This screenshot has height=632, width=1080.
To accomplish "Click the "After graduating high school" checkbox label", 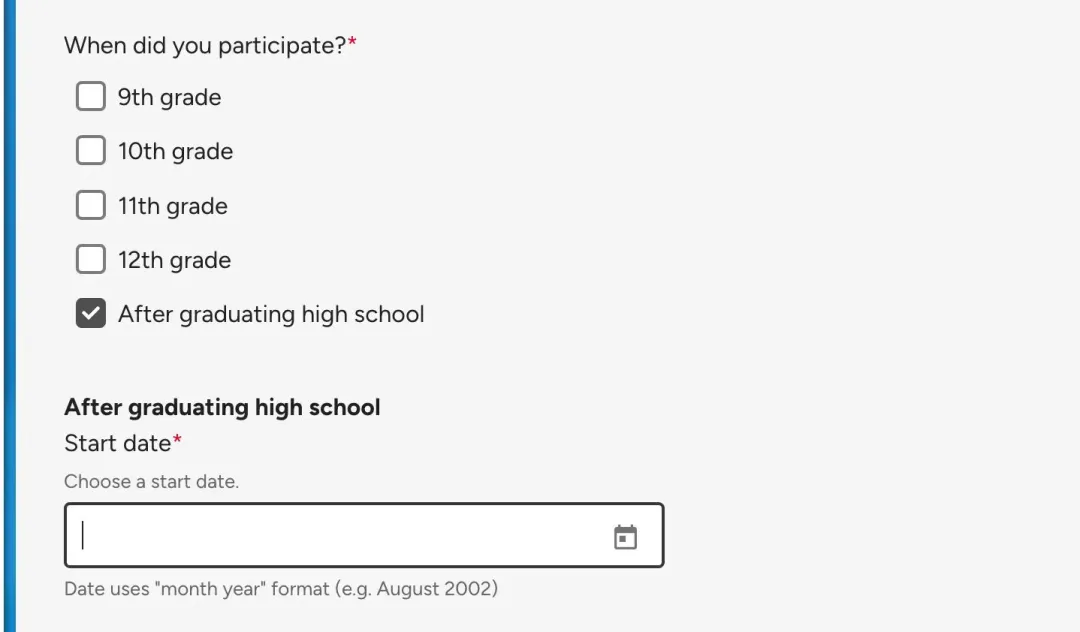I will (271, 315).
